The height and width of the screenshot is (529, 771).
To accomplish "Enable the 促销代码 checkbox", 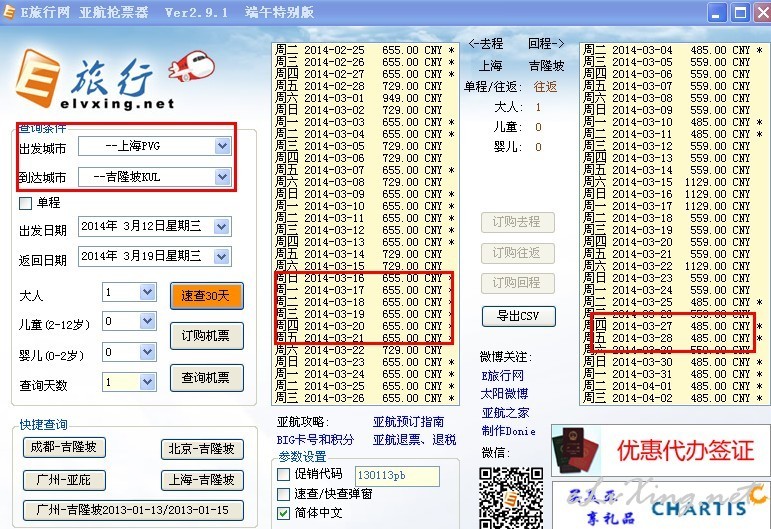I will point(283,474).
